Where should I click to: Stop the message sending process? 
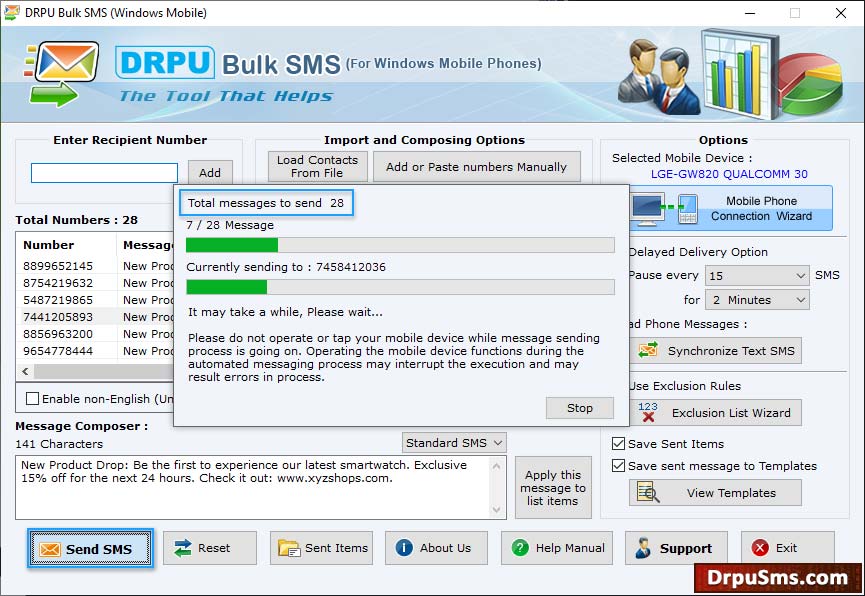click(x=580, y=408)
